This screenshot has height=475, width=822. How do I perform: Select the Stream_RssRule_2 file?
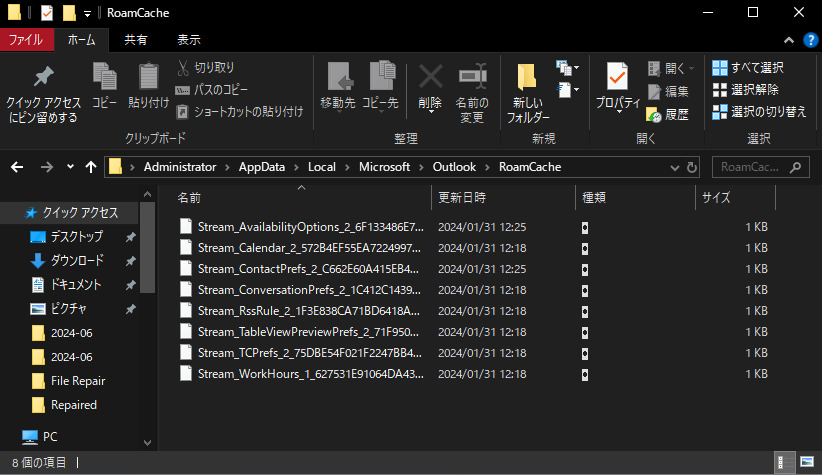[x=309, y=311]
